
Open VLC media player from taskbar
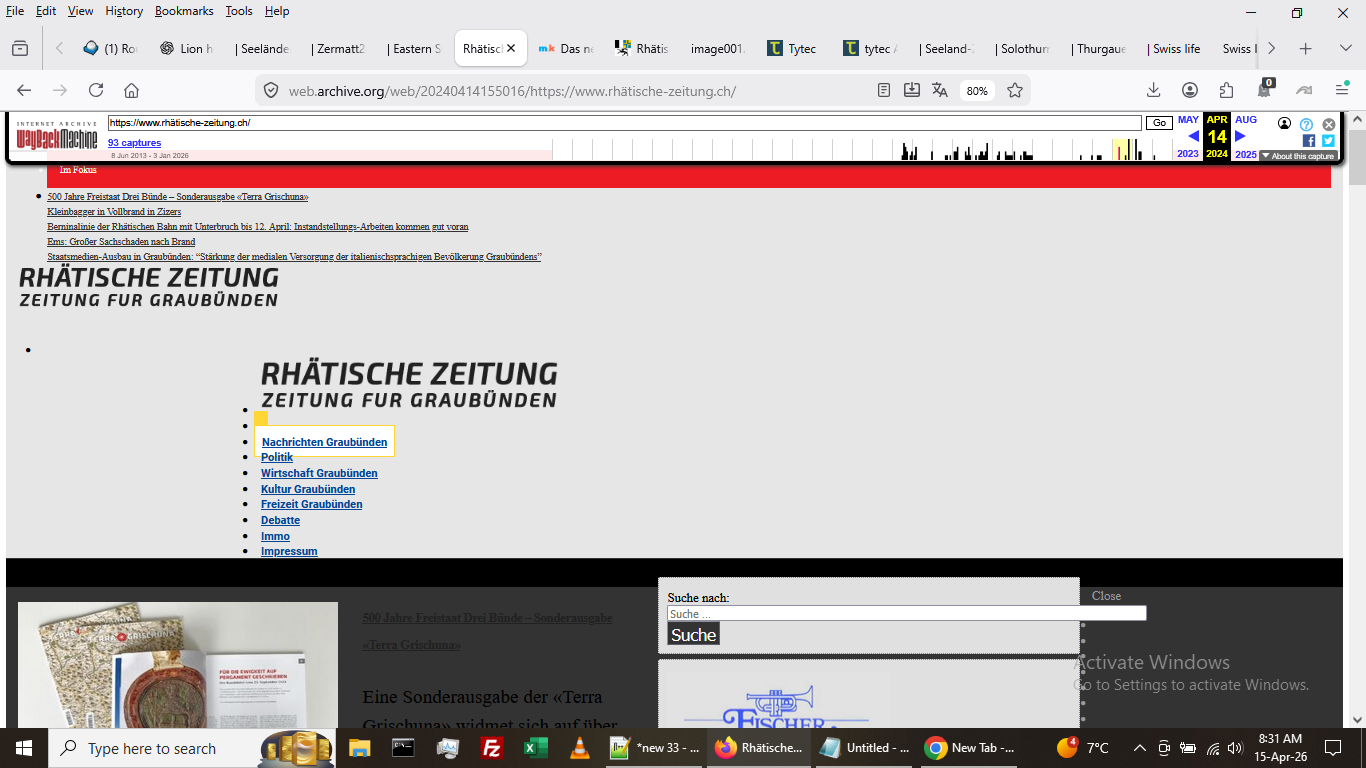click(x=580, y=748)
